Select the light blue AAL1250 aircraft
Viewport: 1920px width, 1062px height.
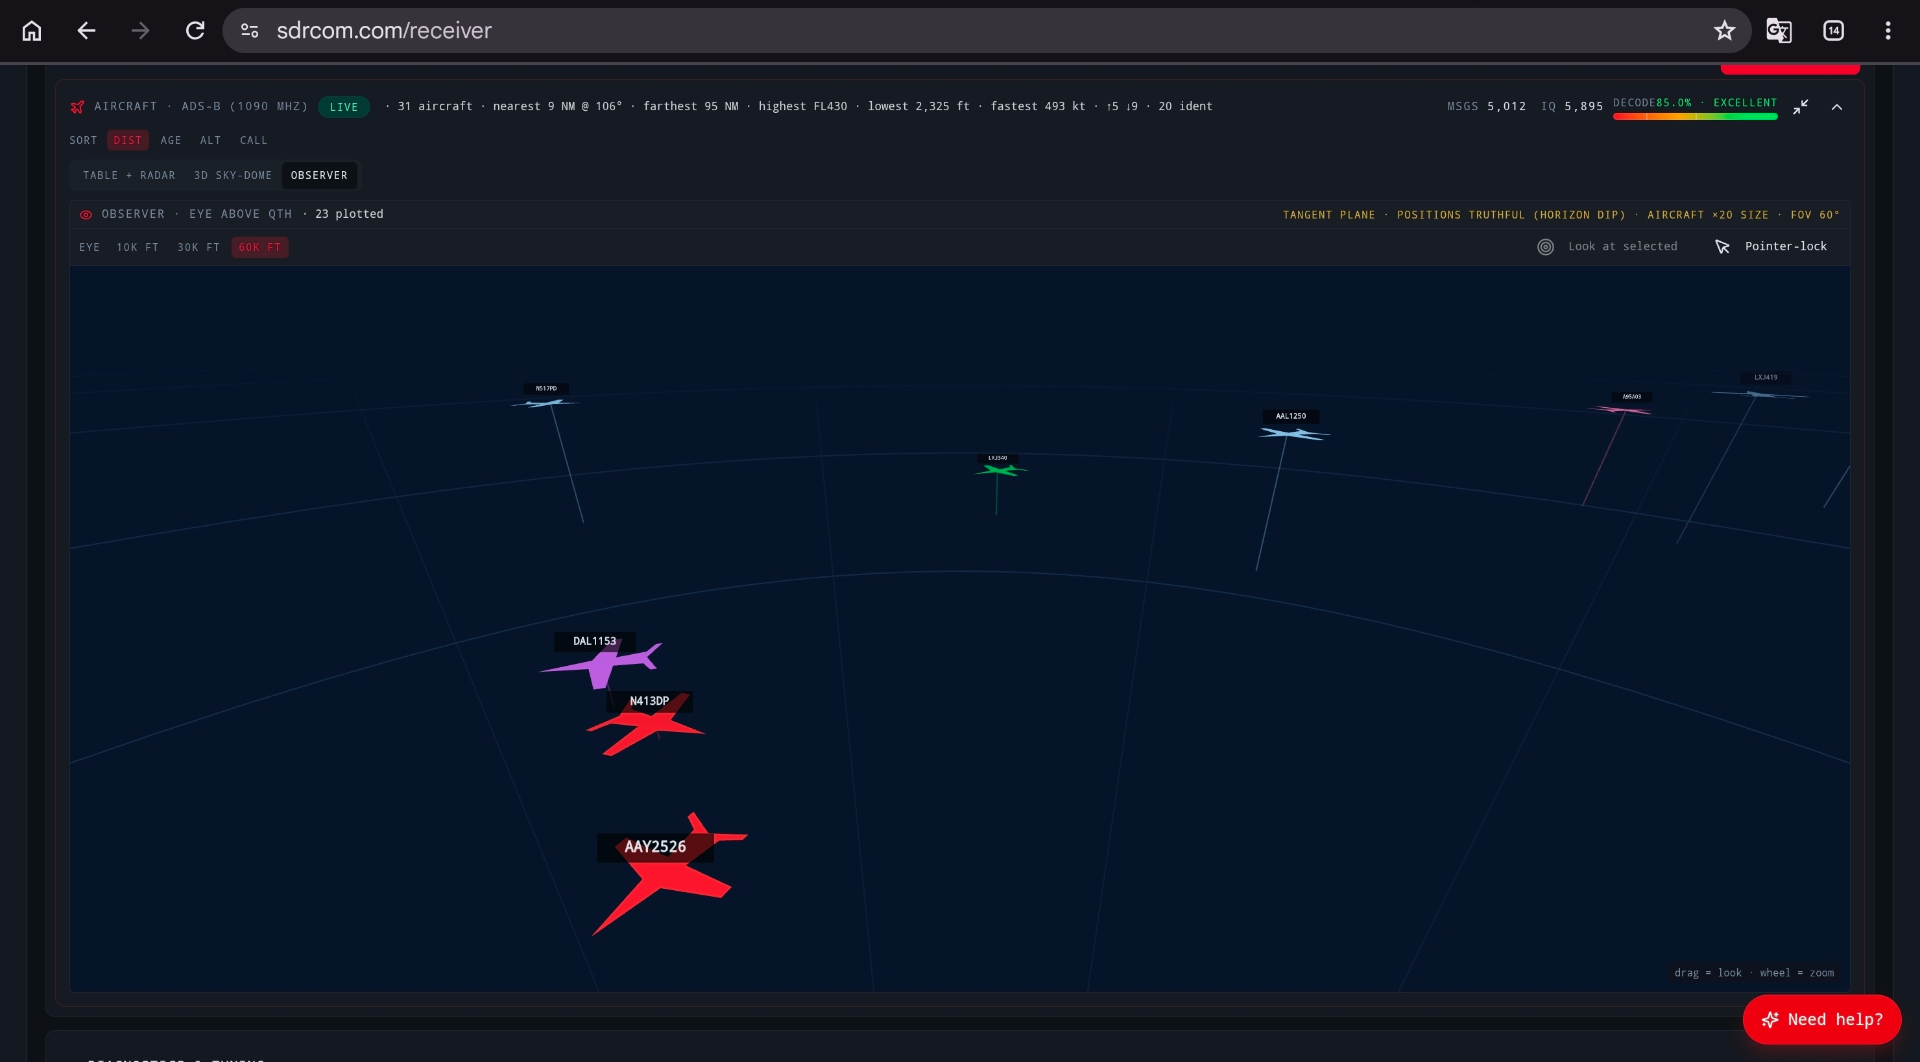pos(1293,434)
